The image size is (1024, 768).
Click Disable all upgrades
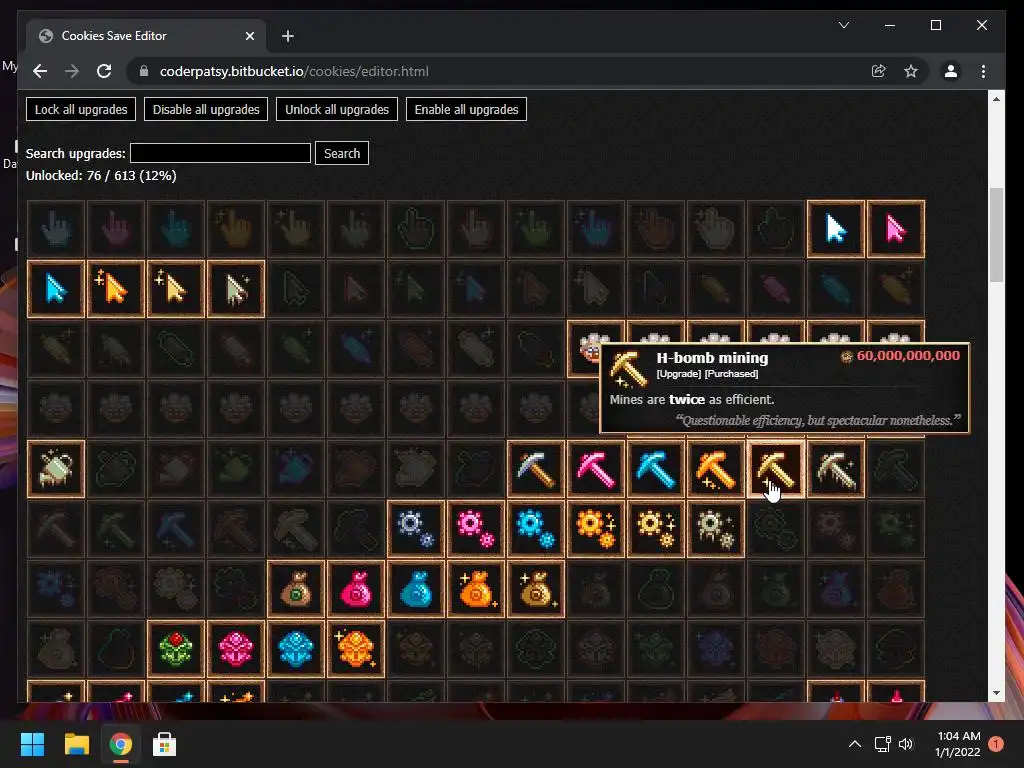click(206, 109)
